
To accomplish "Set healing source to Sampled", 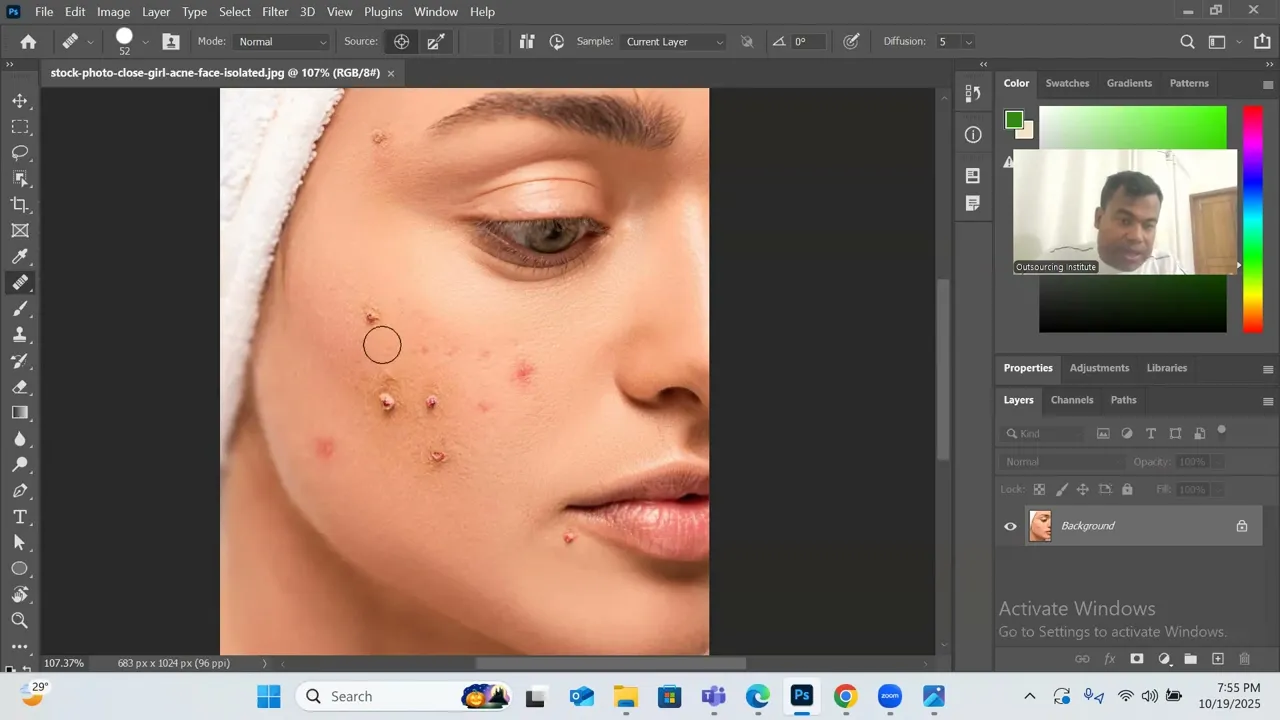I will [401, 42].
